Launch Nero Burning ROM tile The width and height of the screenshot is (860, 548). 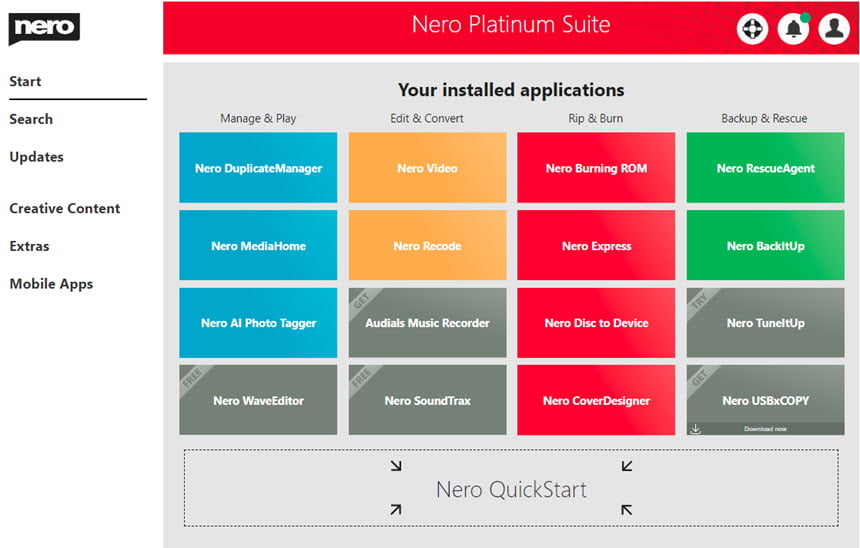click(x=596, y=167)
